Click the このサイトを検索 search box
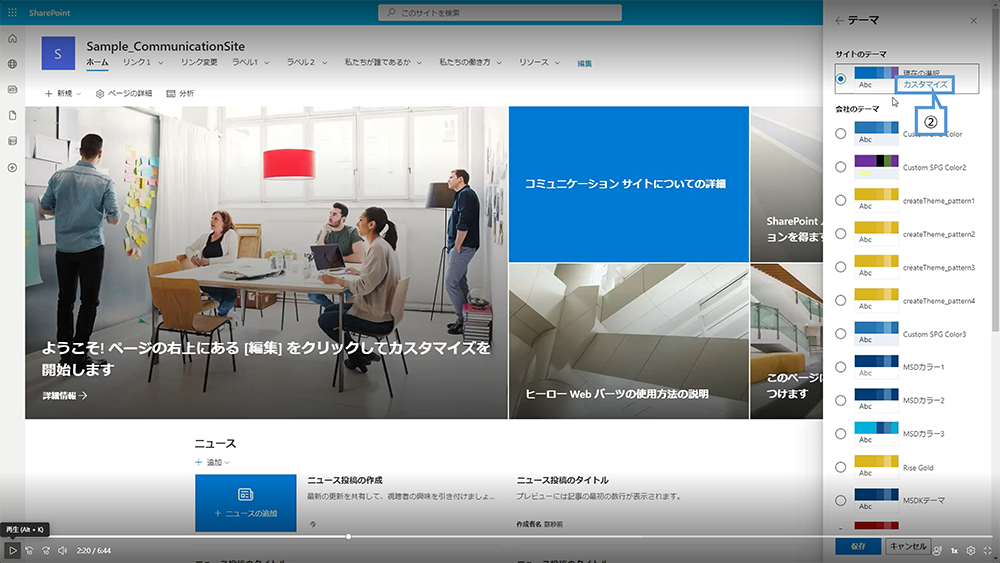1000x563 pixels. point(500,13)
